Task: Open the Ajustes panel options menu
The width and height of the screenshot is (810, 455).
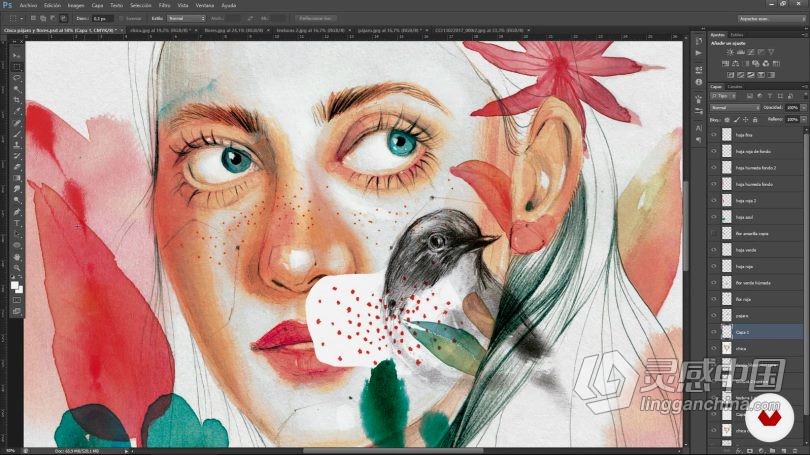Action: coord(804,35)
